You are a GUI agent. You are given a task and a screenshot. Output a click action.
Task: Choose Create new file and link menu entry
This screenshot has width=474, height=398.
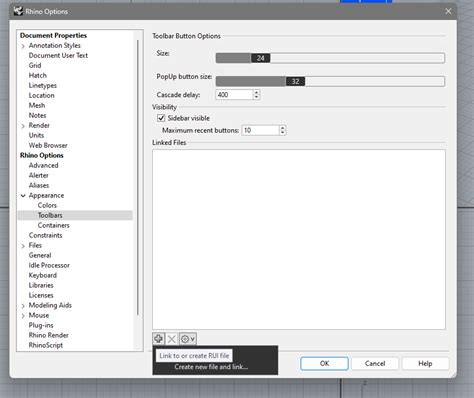pyautogui.click(x=211, y=367)
